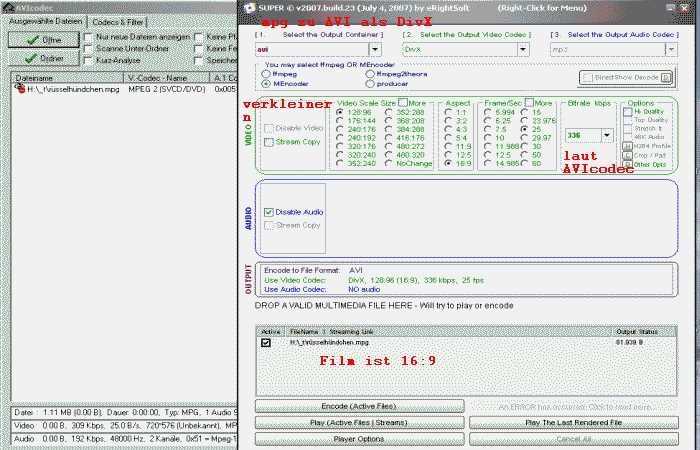The height and width of the screenshot is (450, 700).
Task: Click the AVIcodec window title icon
Action: click(7, 6)
